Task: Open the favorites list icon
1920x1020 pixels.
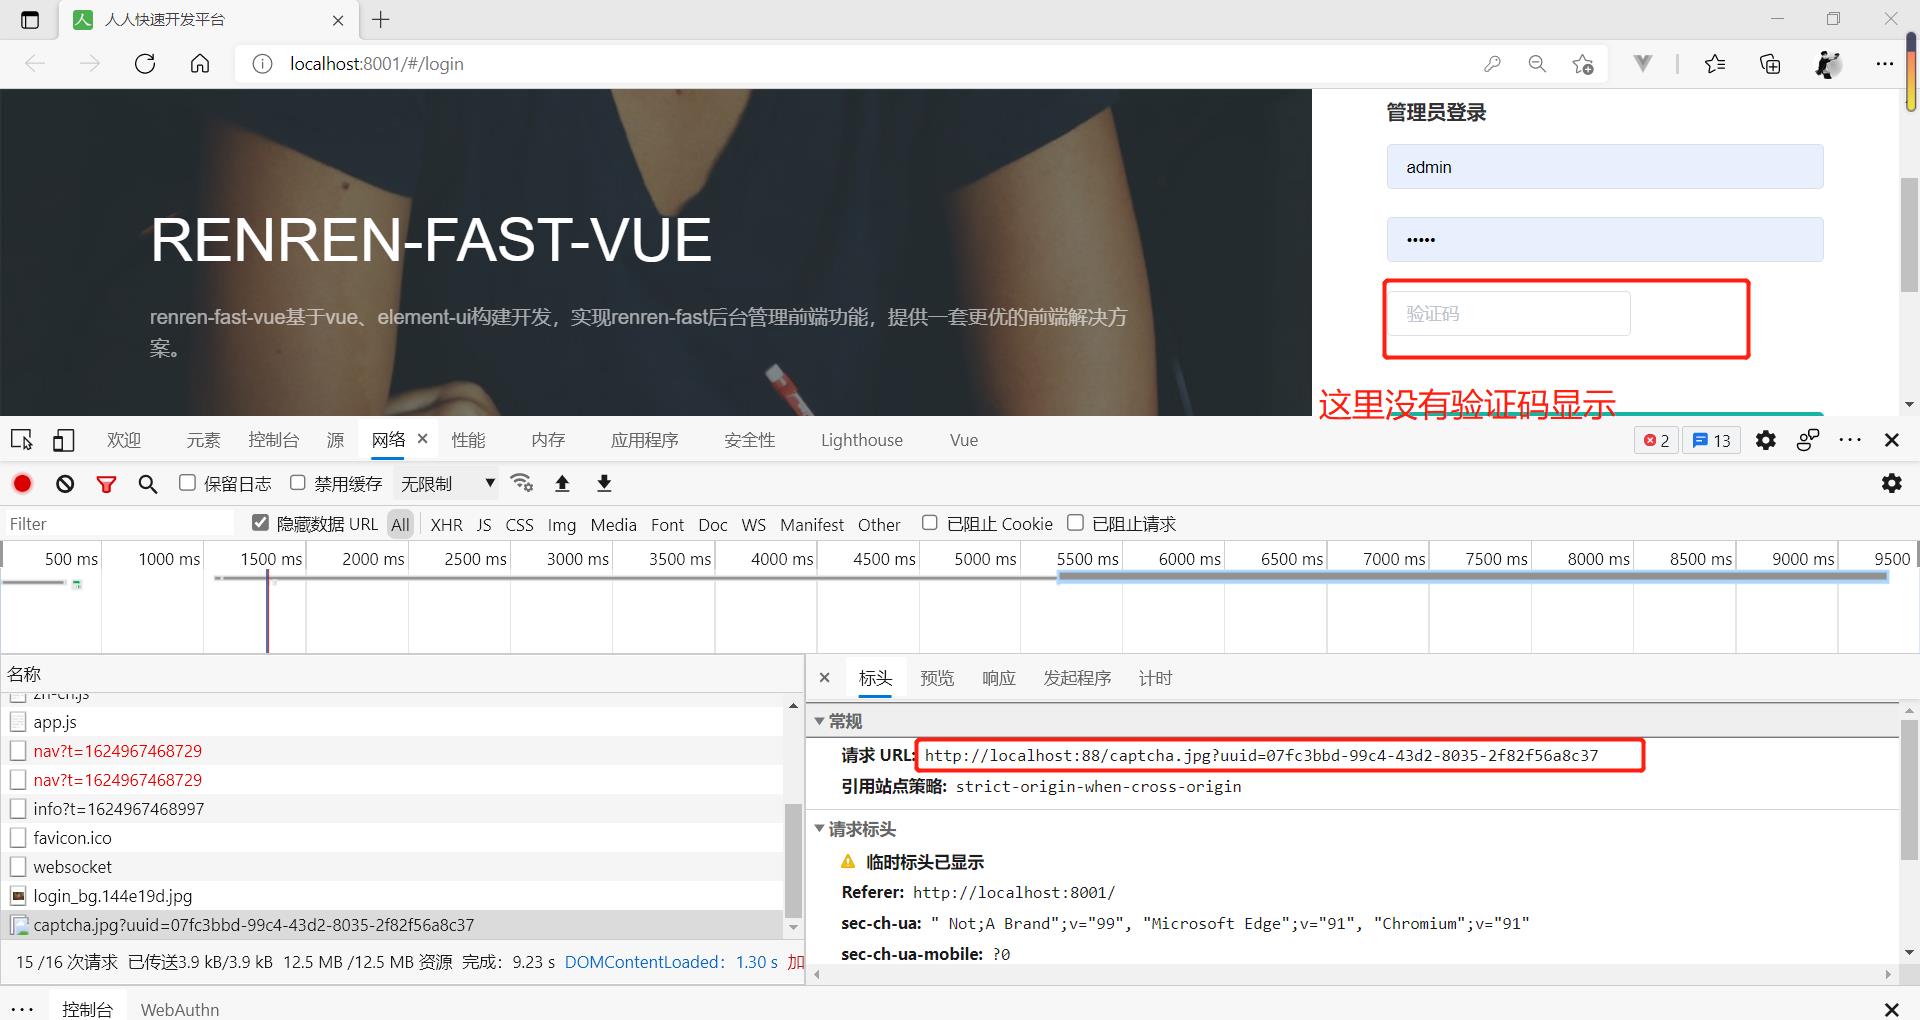Action: [1715, 64]
